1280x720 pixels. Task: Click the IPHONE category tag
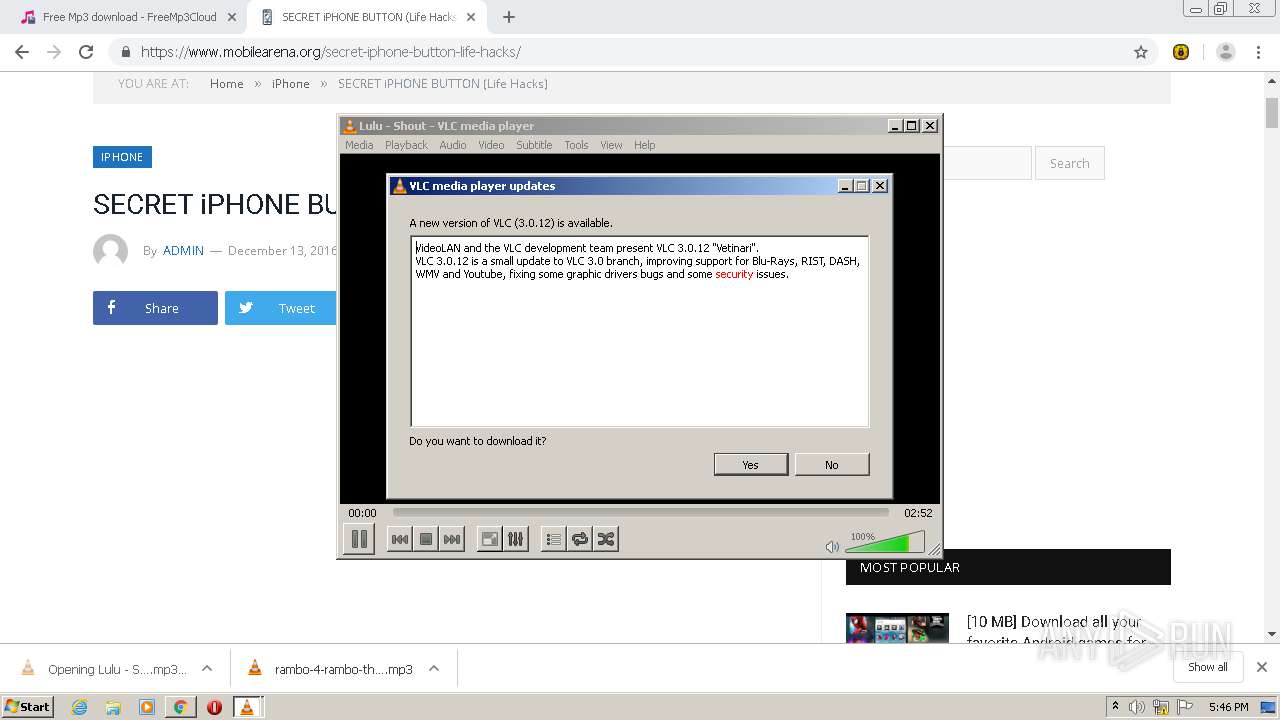point(122,157)
